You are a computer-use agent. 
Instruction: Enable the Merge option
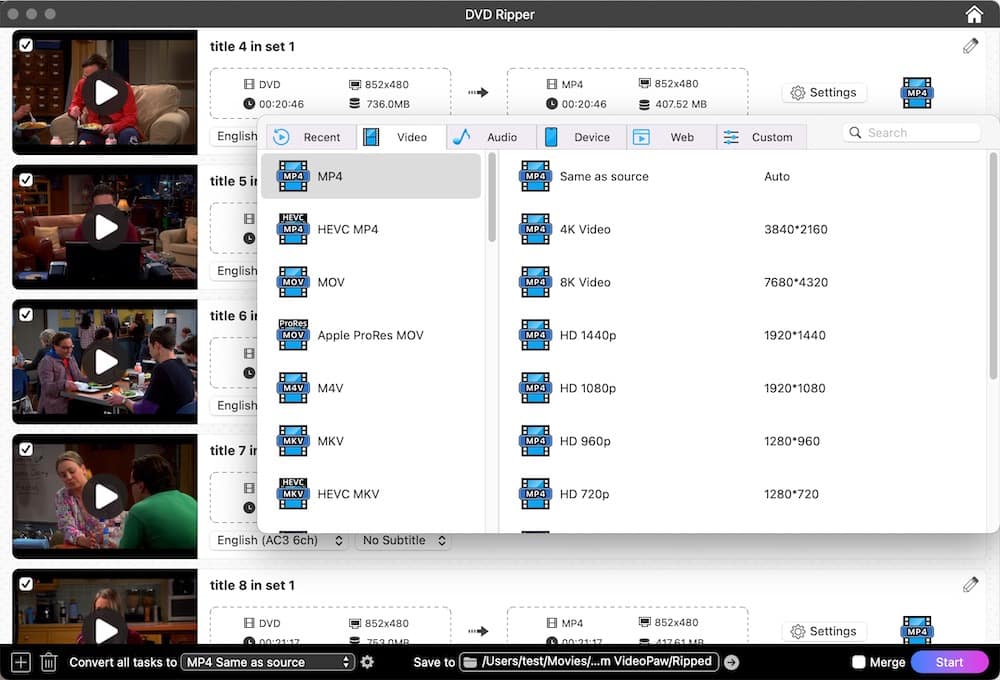858,661
